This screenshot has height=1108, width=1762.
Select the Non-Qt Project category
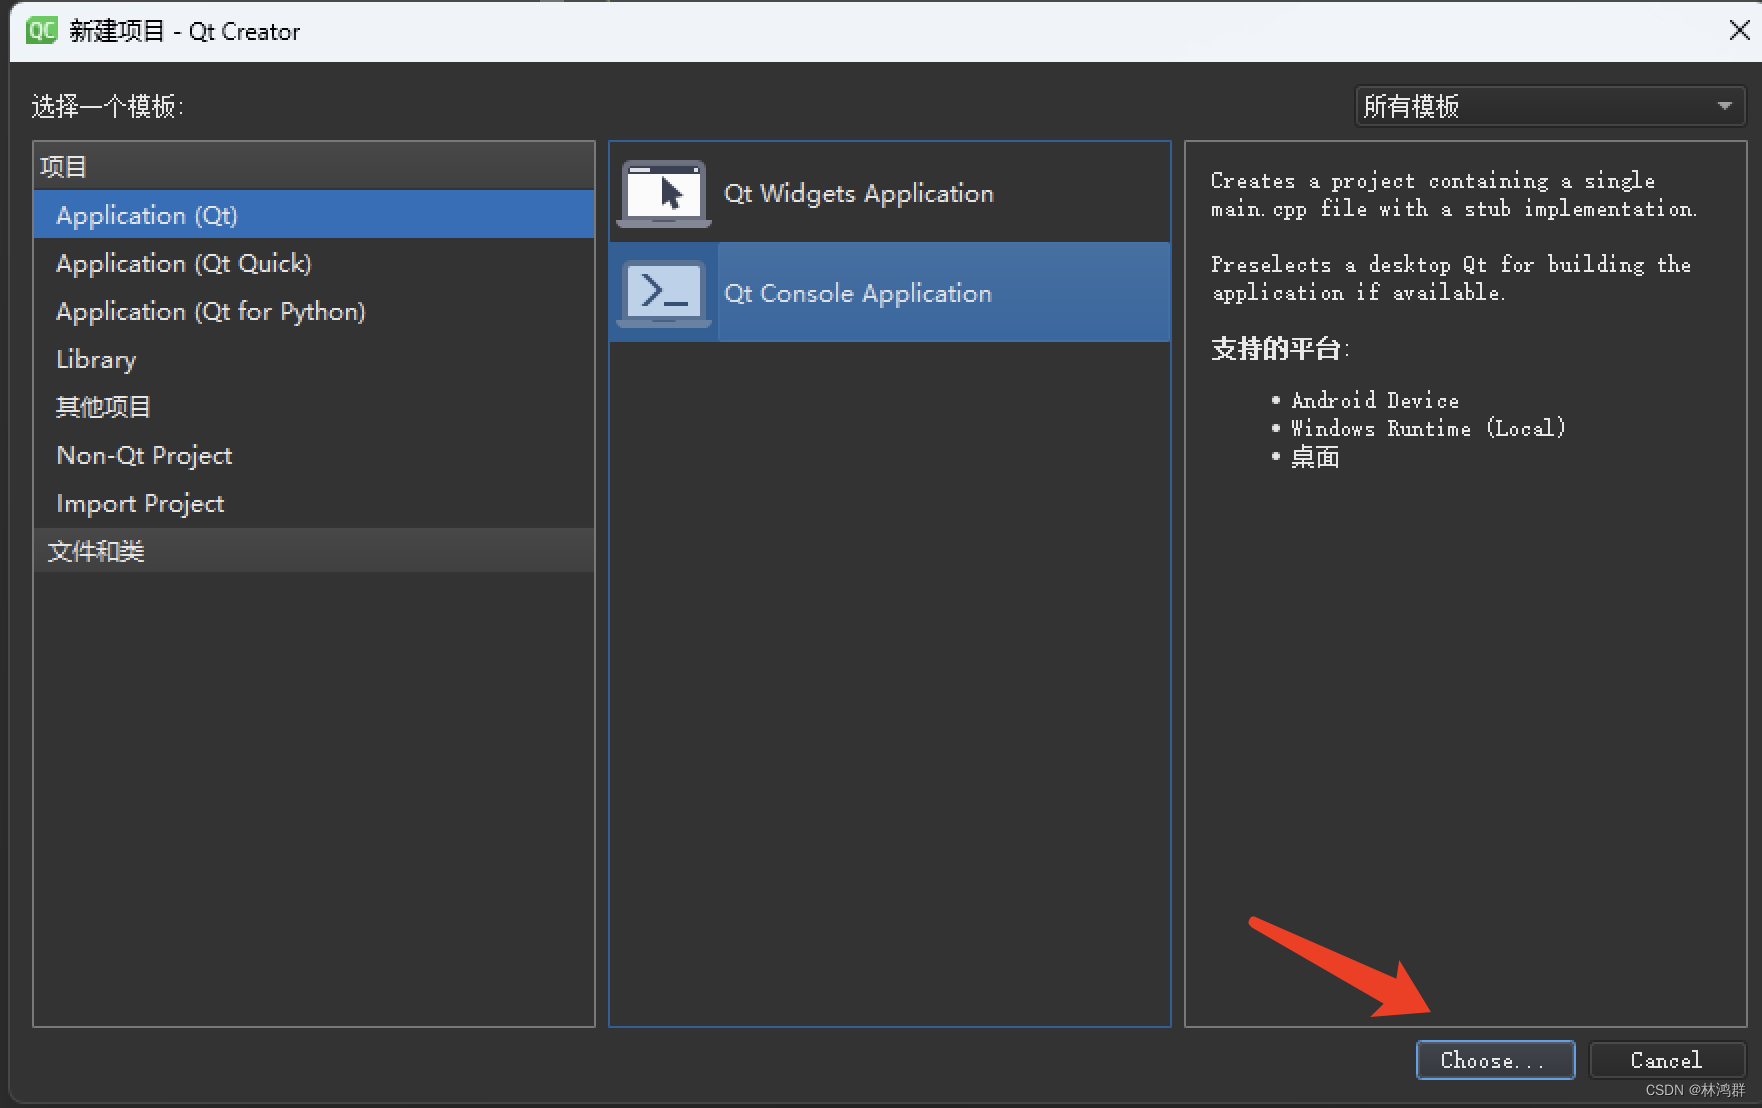pos(314,455)
